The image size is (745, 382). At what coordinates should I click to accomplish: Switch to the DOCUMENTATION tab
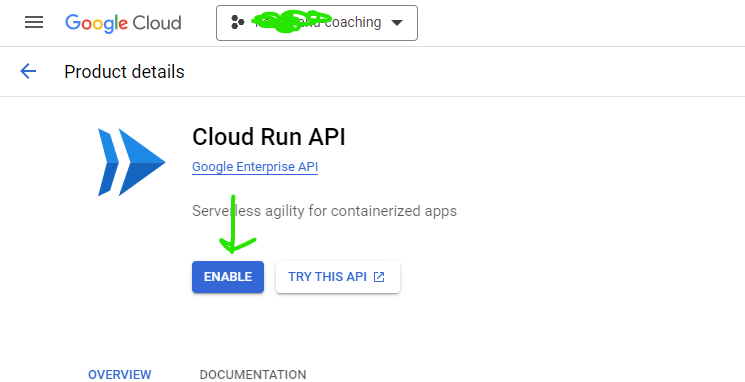(x=253, y=374)
